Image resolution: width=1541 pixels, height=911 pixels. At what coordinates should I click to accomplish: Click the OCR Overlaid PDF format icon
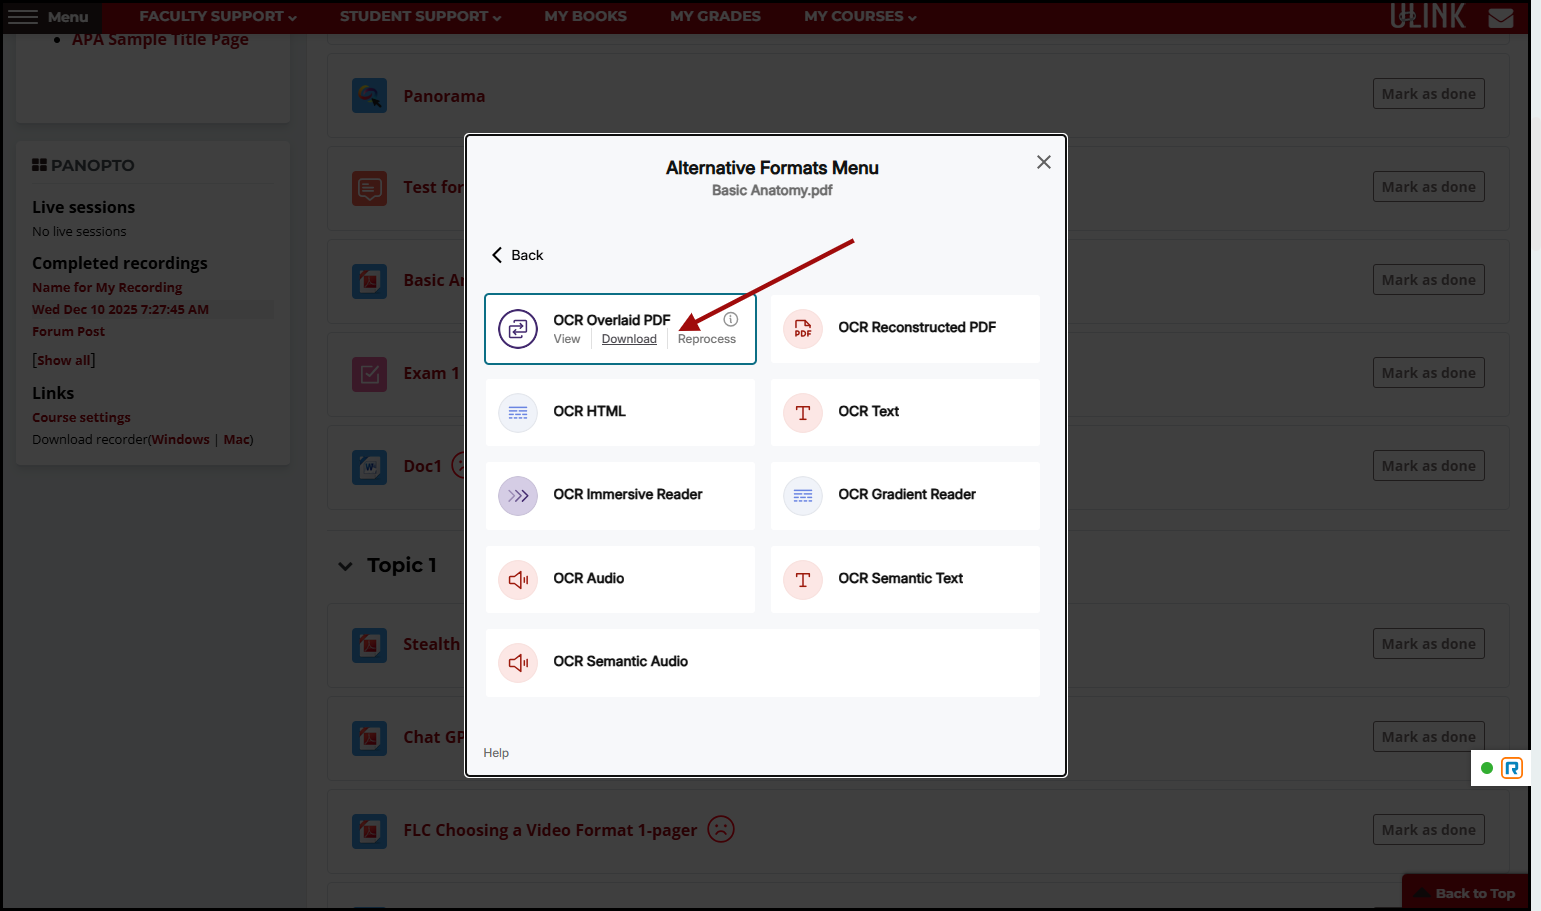point(518,329)
